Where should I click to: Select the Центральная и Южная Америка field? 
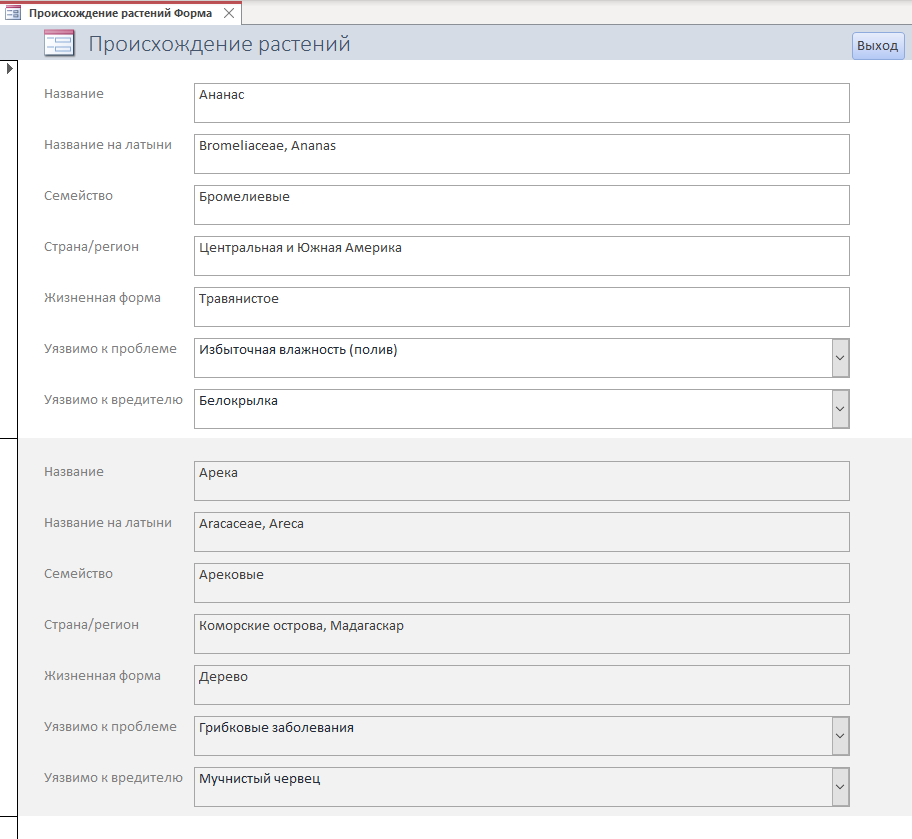point(522,256)
